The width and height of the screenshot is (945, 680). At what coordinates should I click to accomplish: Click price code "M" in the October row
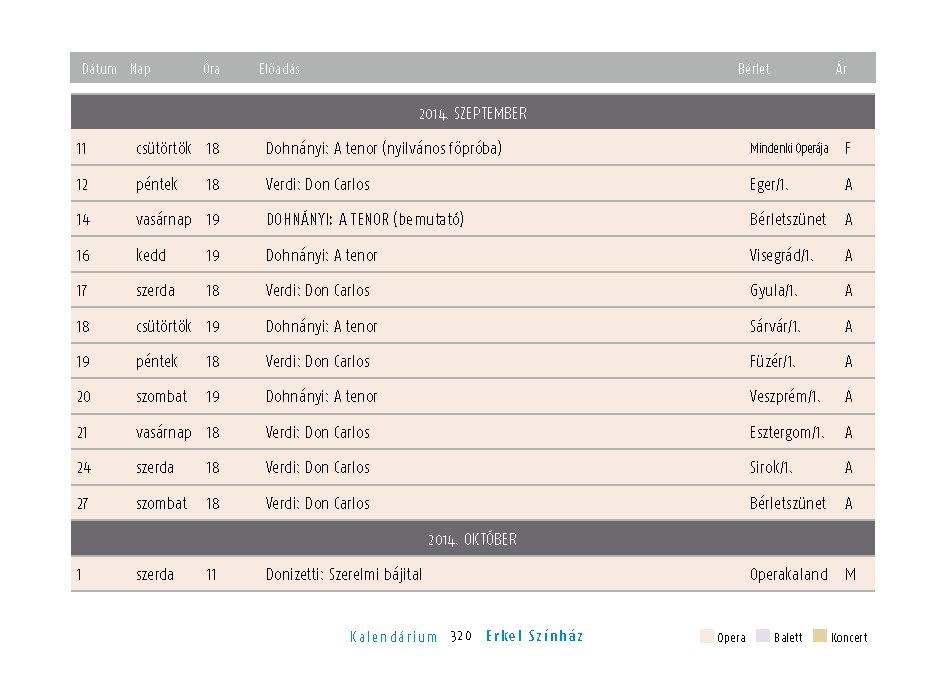pyautogui.click(x=850, y=575)
